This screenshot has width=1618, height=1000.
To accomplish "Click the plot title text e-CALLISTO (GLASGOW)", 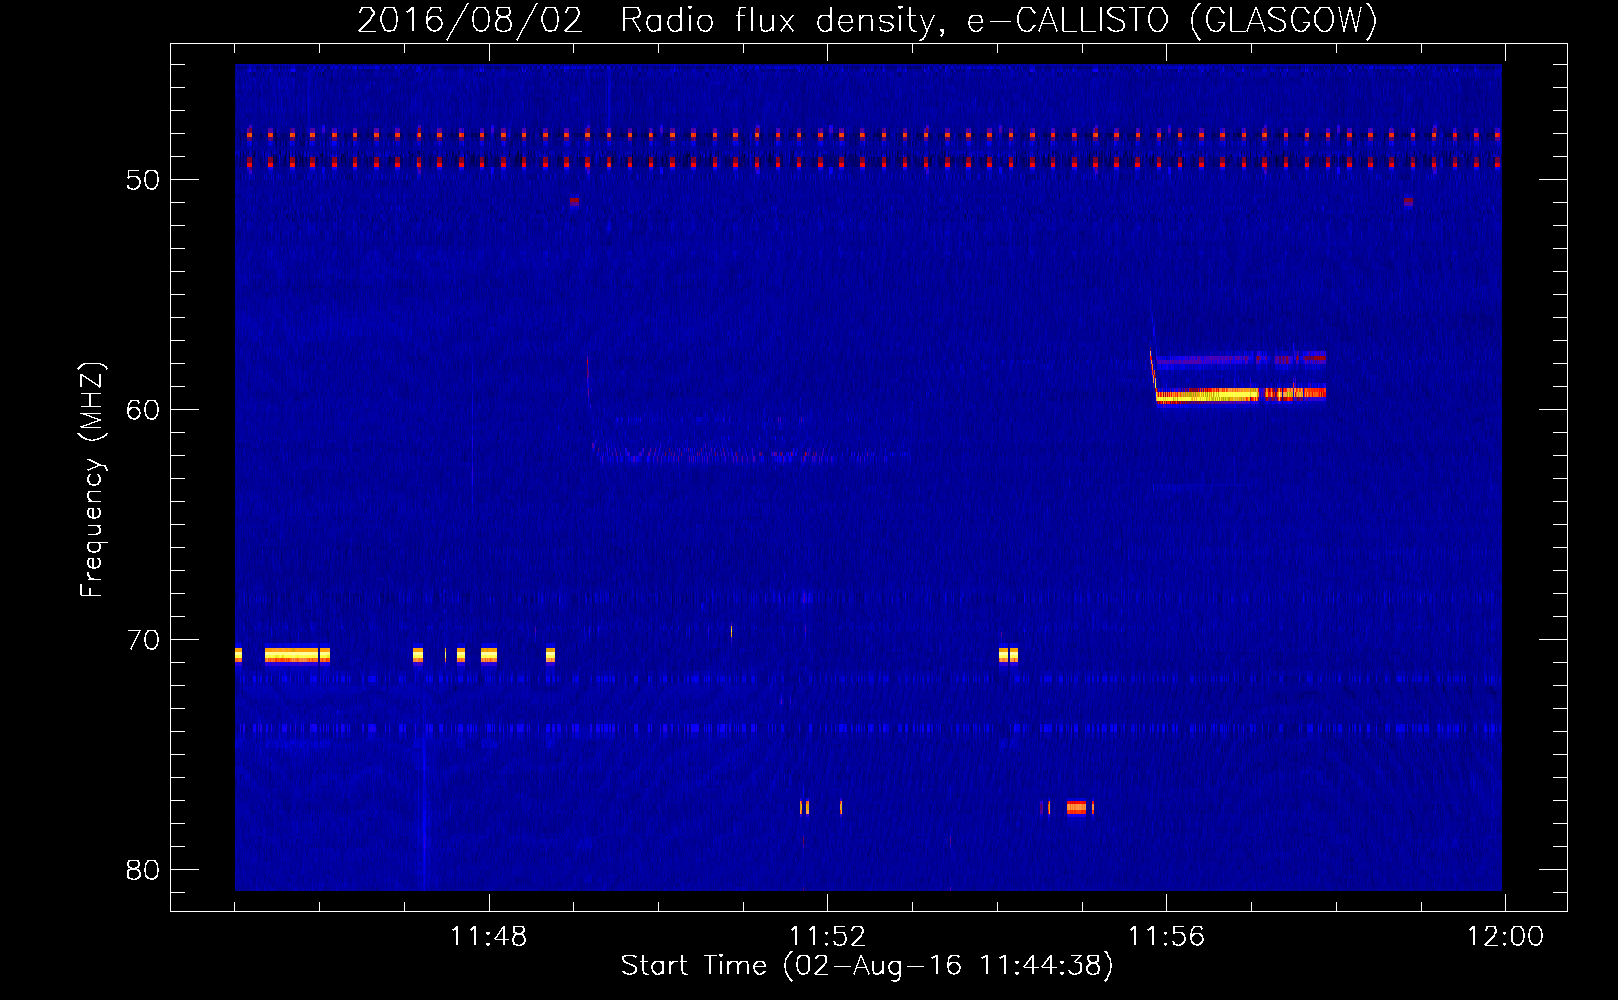I will point(1172,20).
